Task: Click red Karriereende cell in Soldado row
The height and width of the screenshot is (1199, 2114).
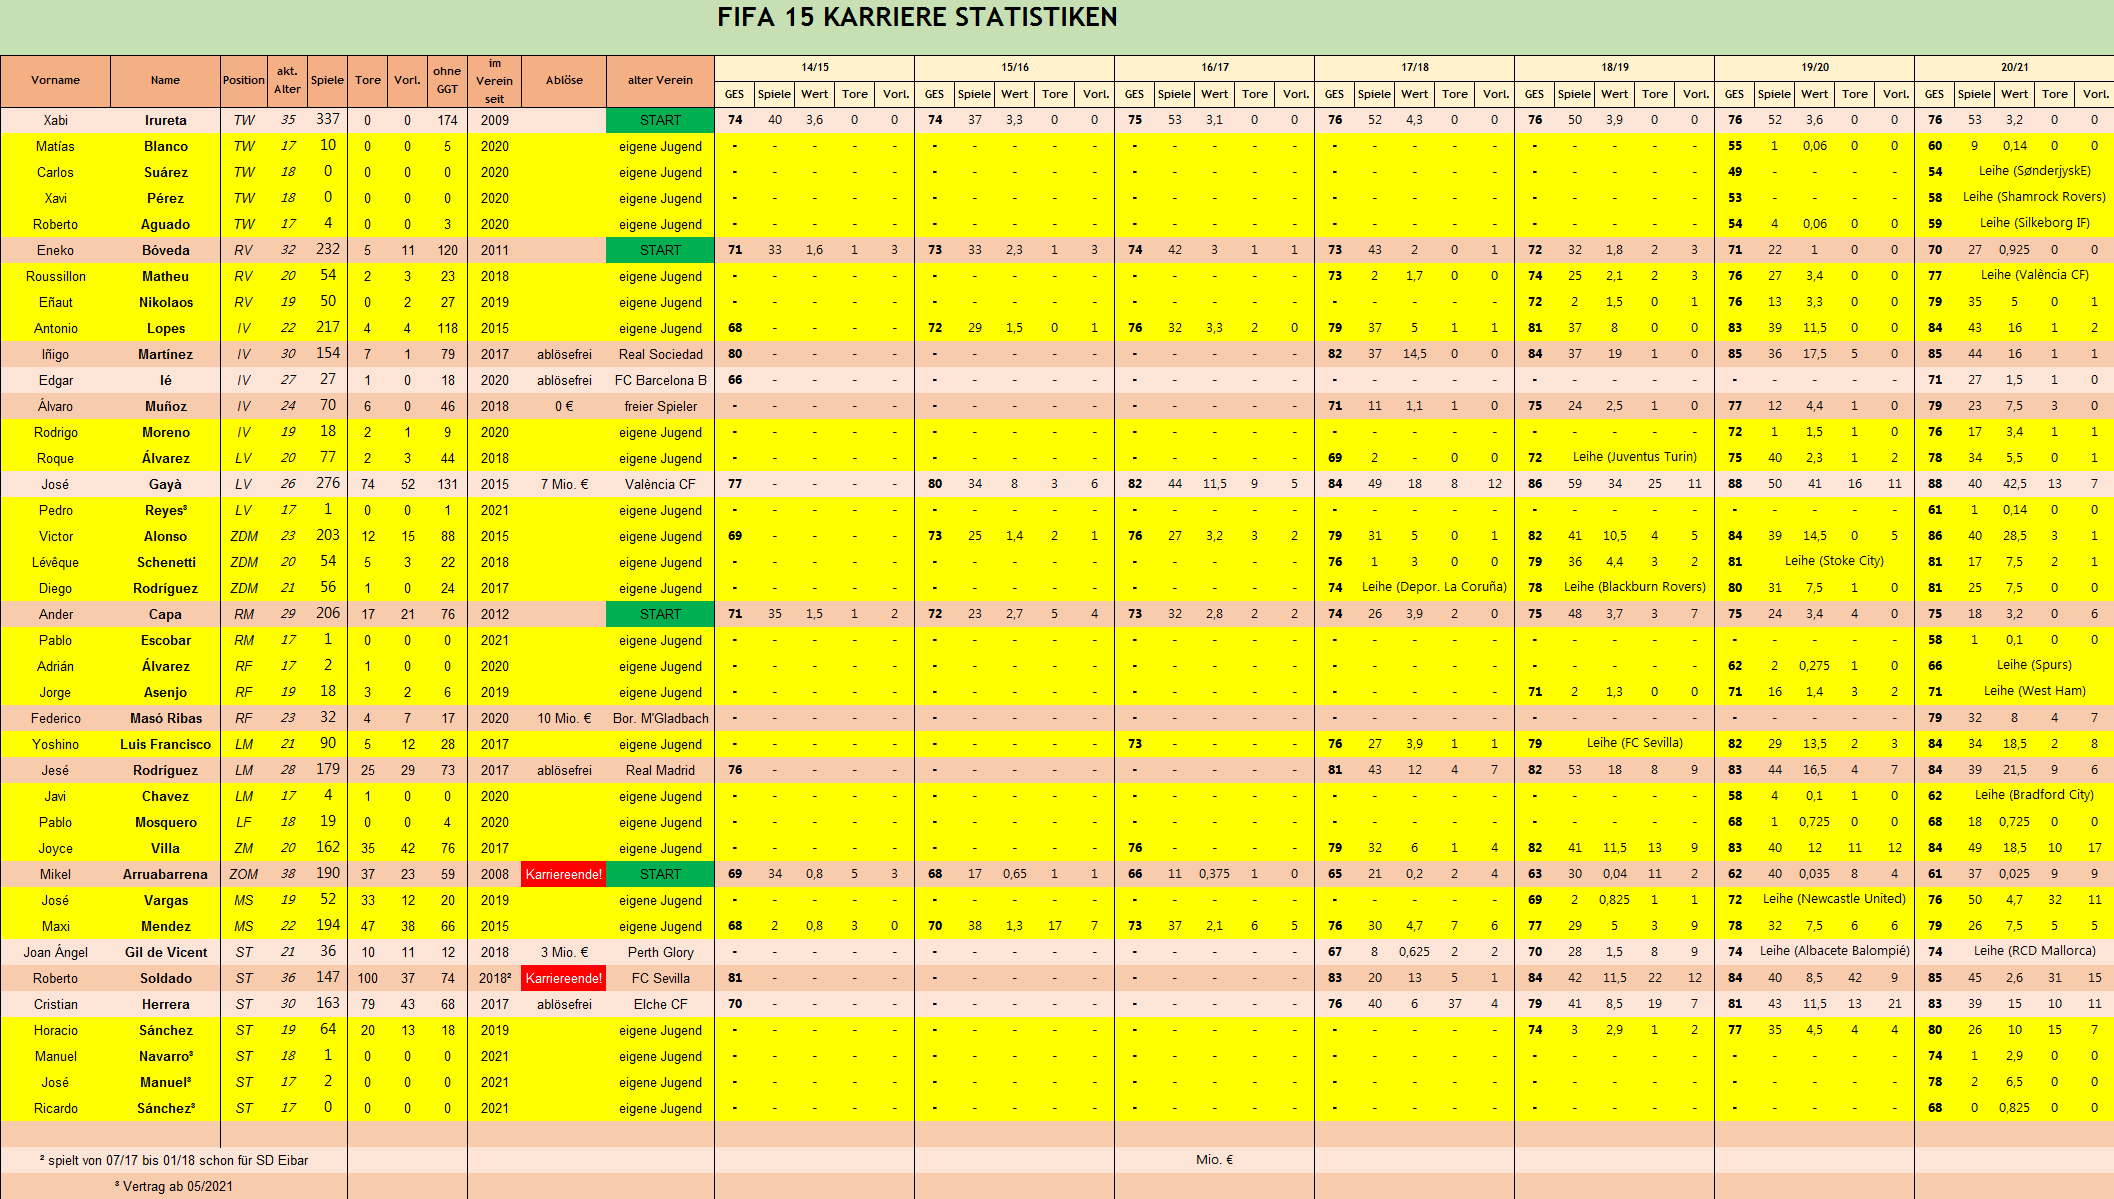Action: (x=564, y=978)
